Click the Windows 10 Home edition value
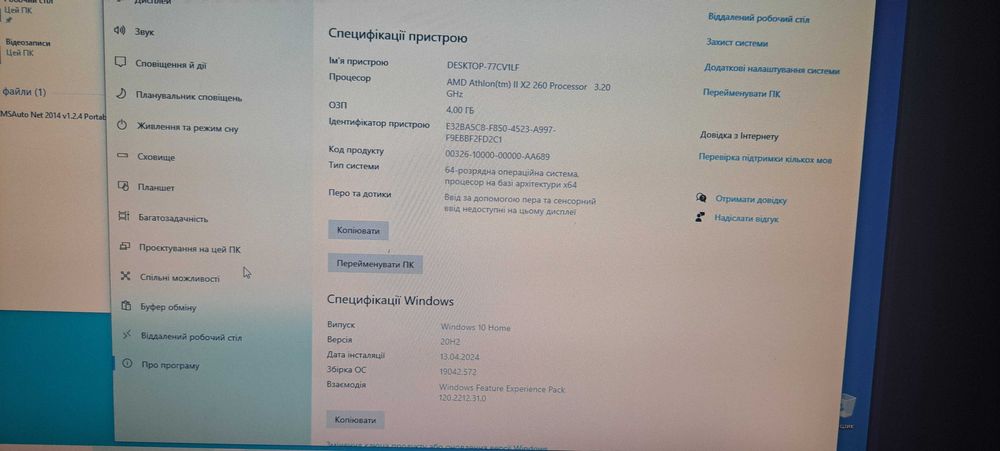Image resolution: width=1000 pixels, height=451 pixels. pos(476,327)
